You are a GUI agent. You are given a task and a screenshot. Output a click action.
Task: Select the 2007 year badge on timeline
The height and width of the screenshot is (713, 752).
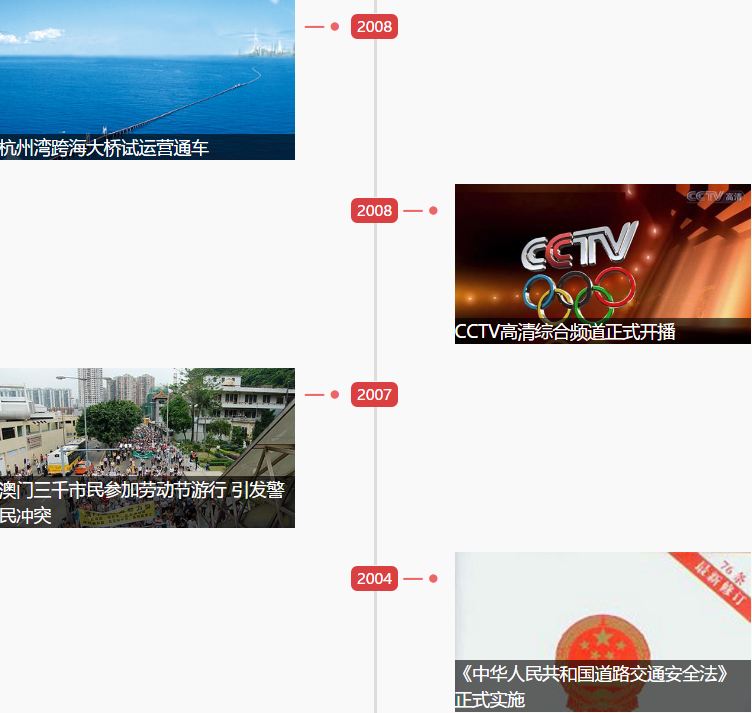[374, 395]
